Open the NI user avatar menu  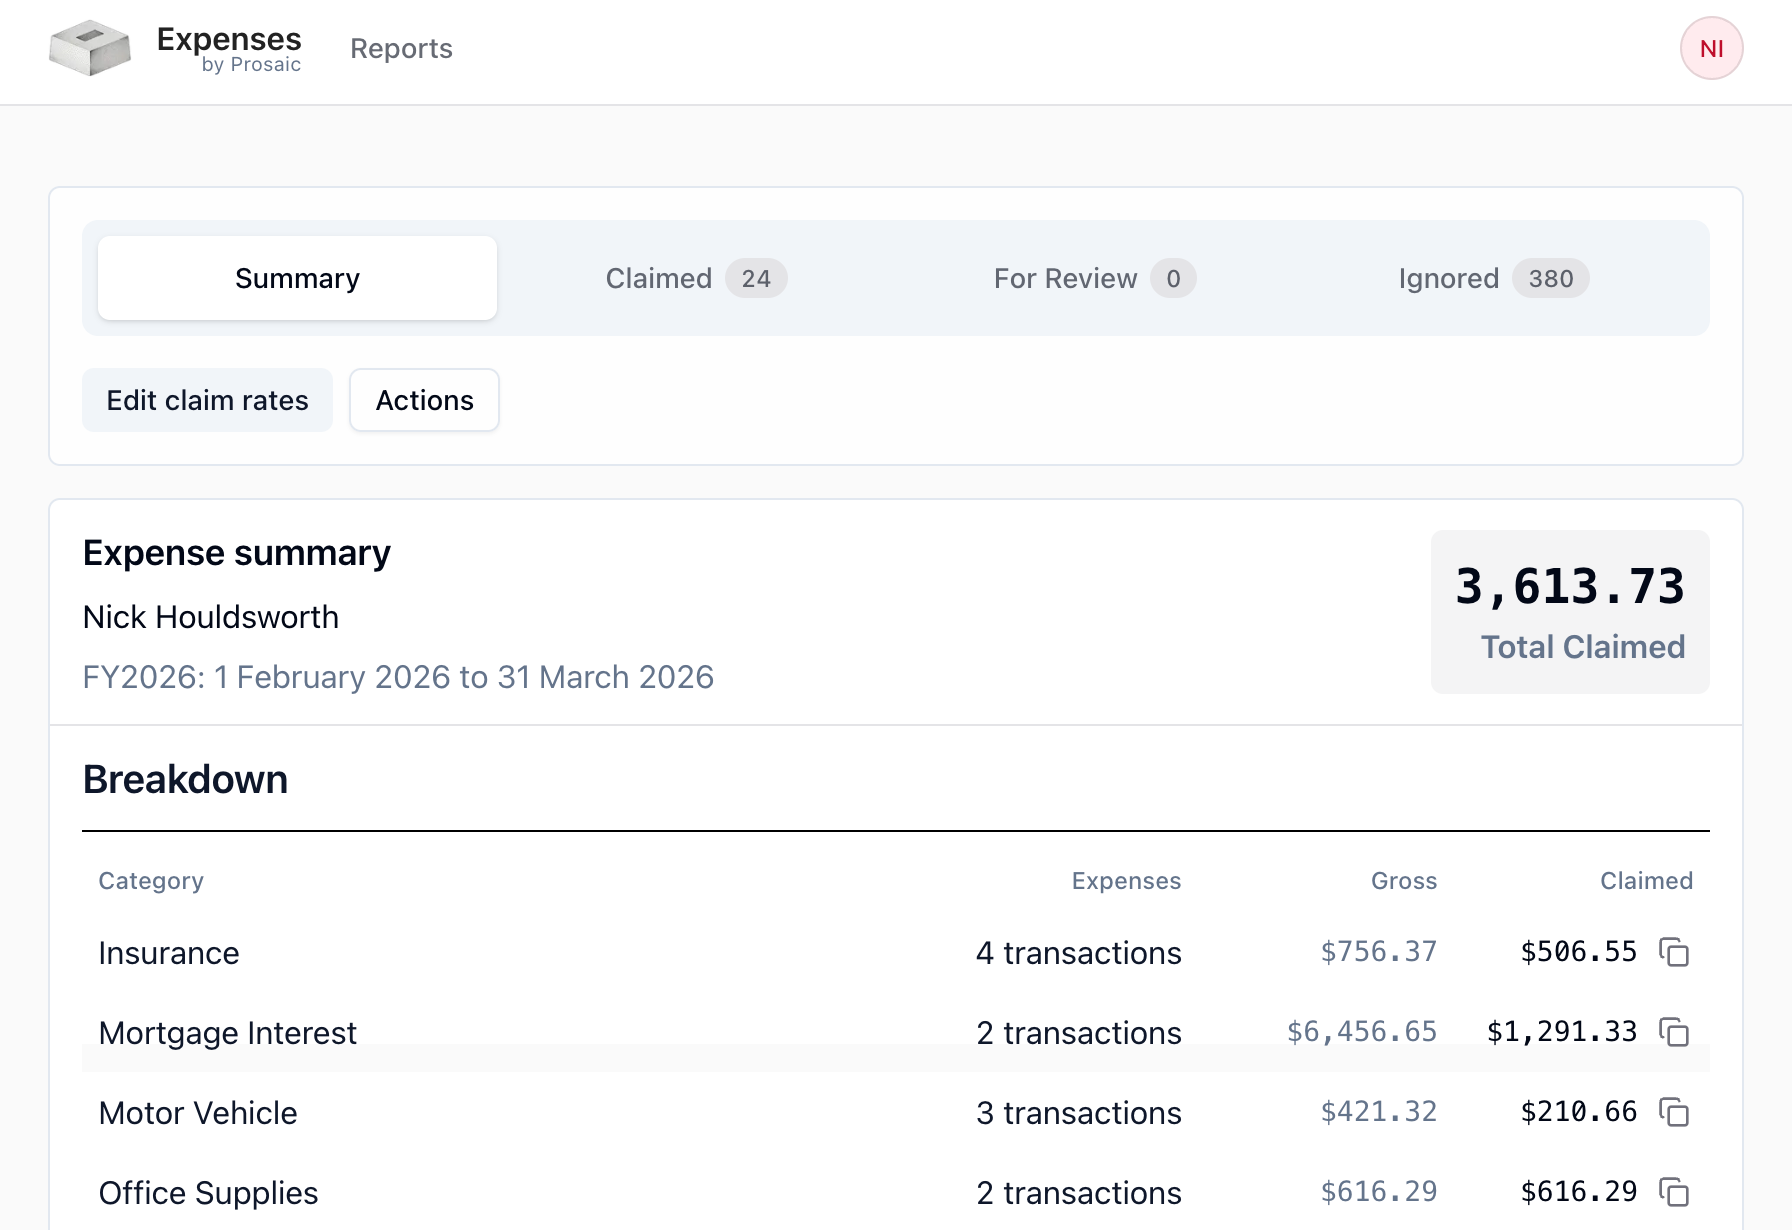(1711, 48)
